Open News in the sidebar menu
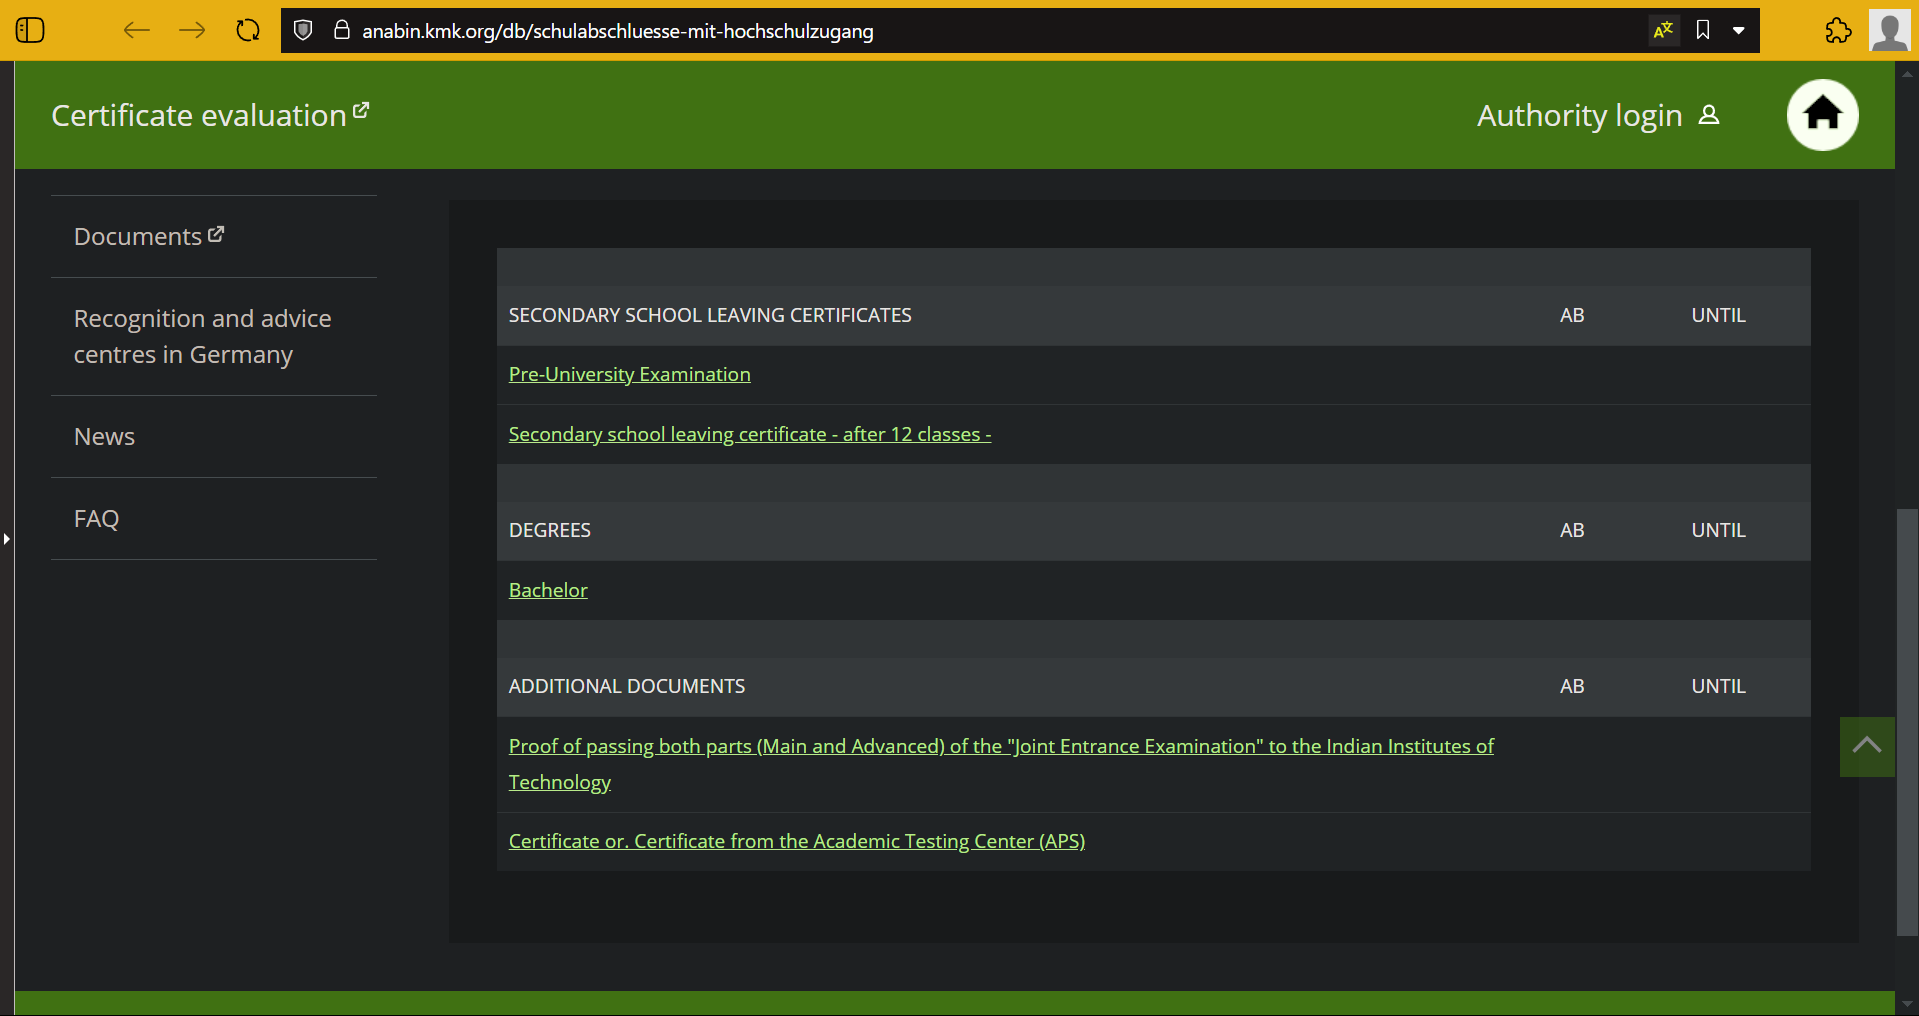This screenshot has height=1016, width=1919. 104,437
